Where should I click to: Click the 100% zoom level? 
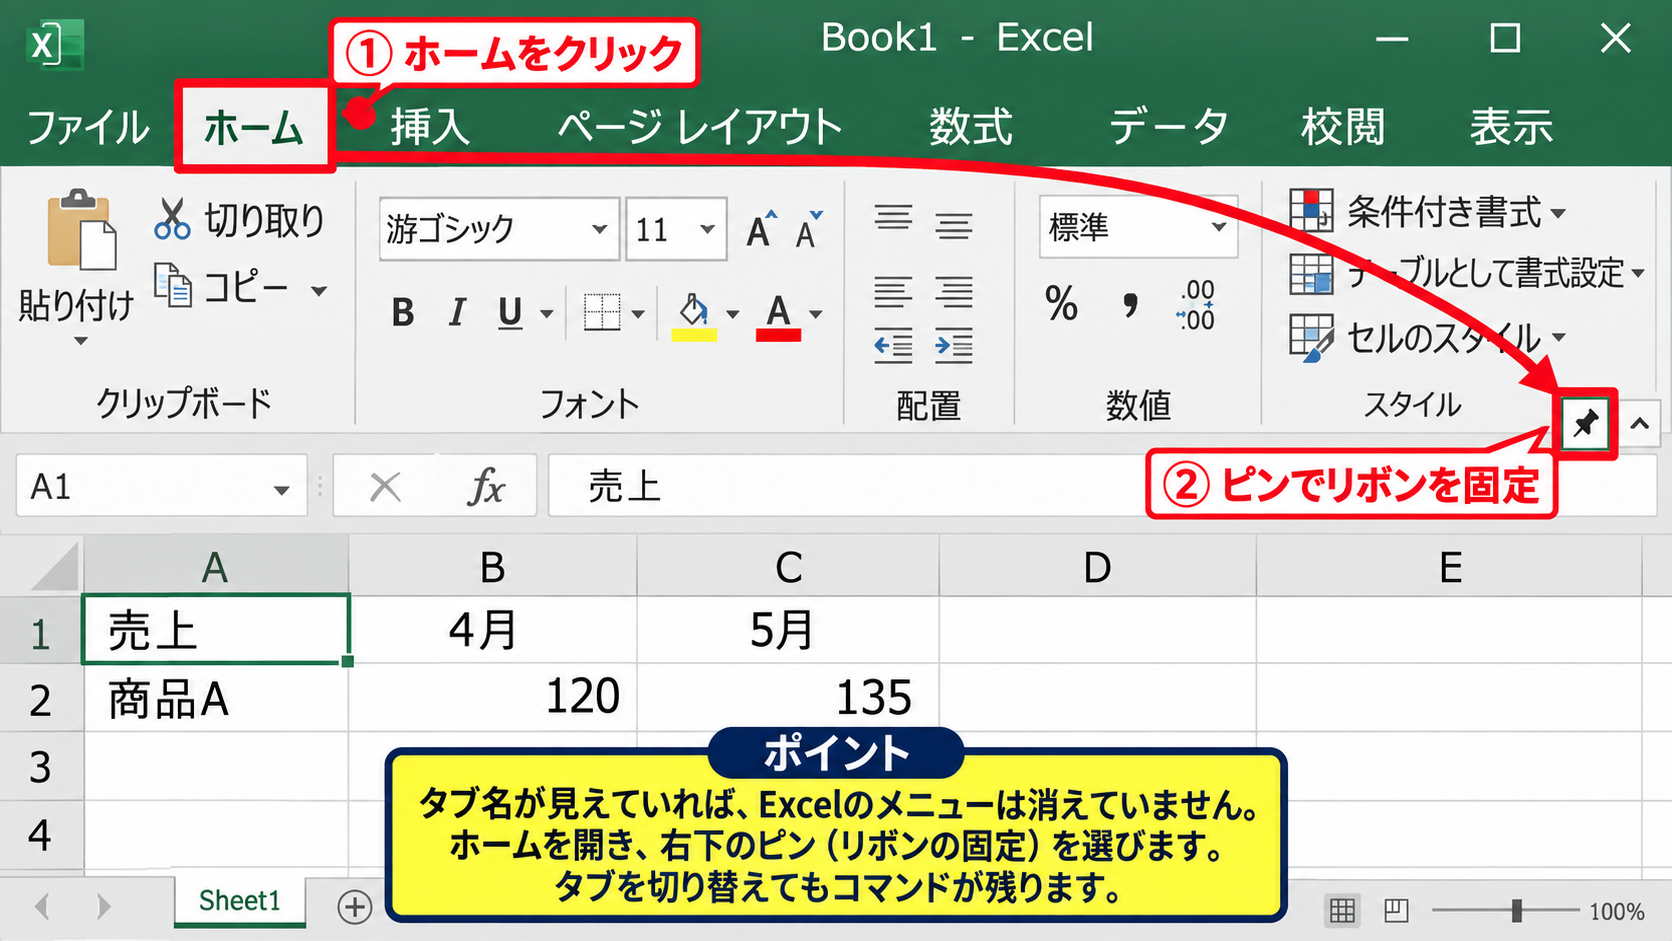(1616, 911)
